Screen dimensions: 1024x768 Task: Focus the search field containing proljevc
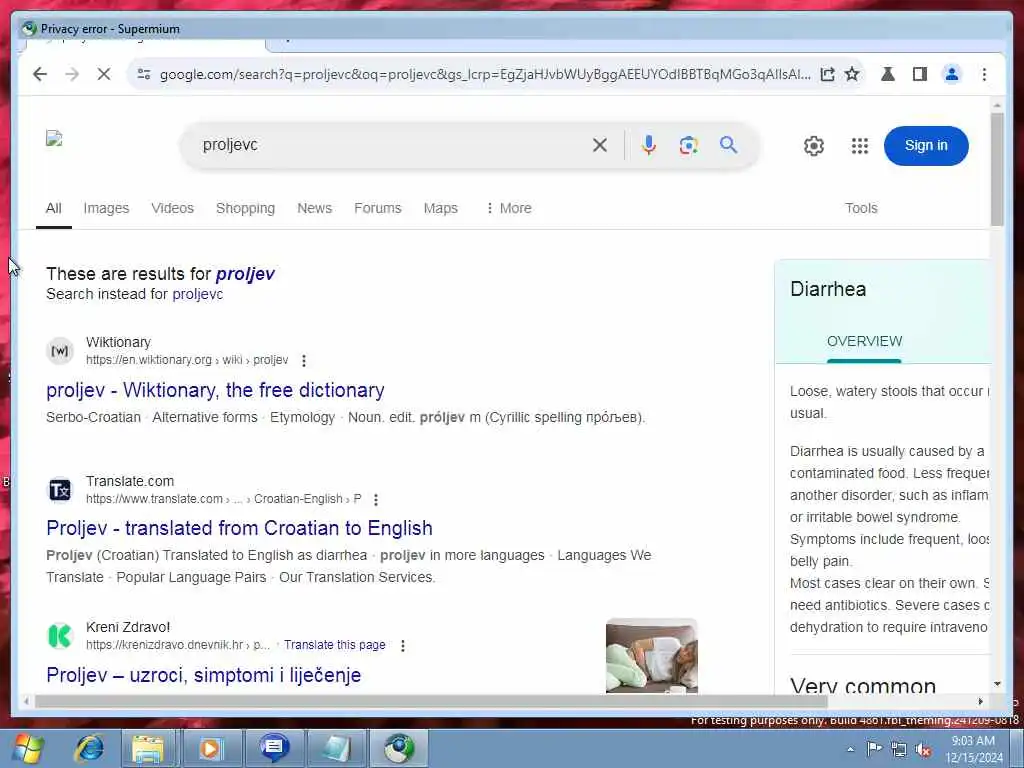[392, 145]
